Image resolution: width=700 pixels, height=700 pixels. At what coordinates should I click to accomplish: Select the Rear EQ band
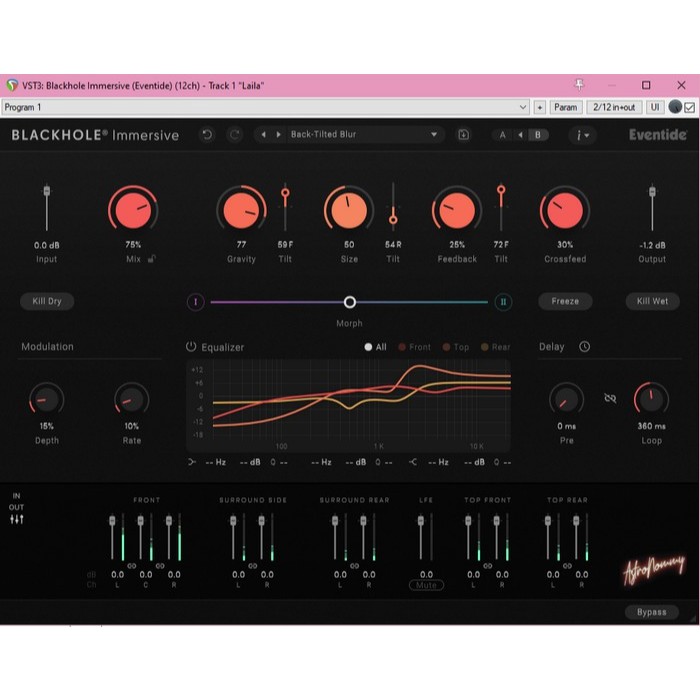pos(495,347)
